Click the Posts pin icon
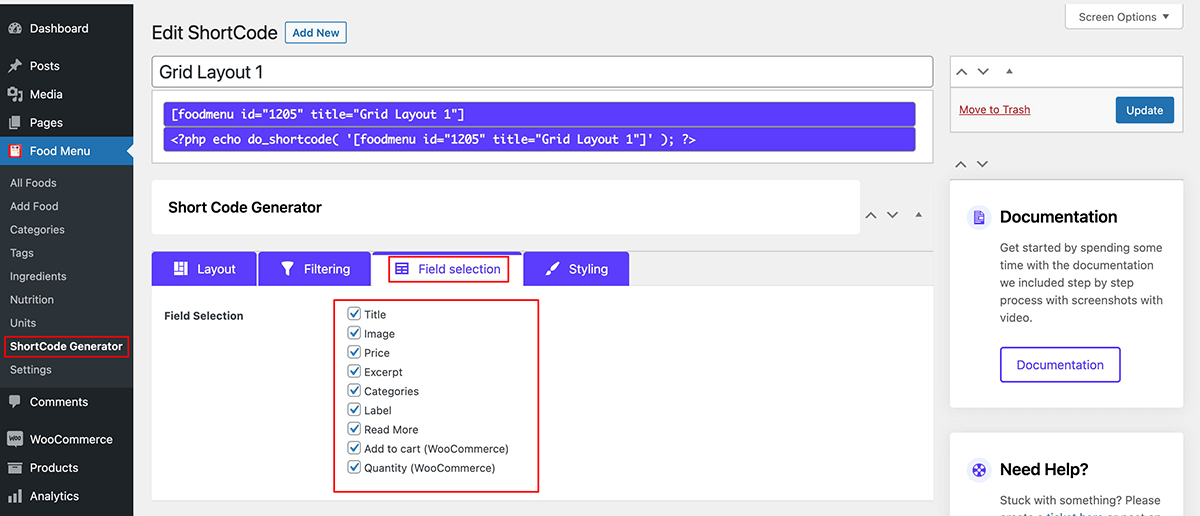The width and height of the screenshot is (1200, 516). [x=15, y=66]
